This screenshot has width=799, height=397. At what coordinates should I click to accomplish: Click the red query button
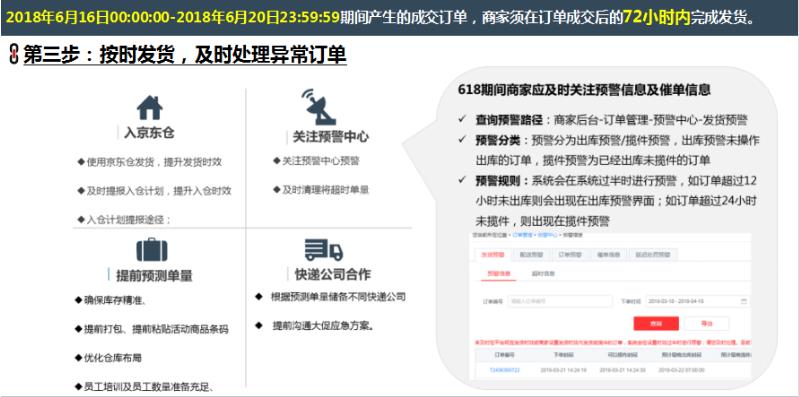[x=656, y=324]
